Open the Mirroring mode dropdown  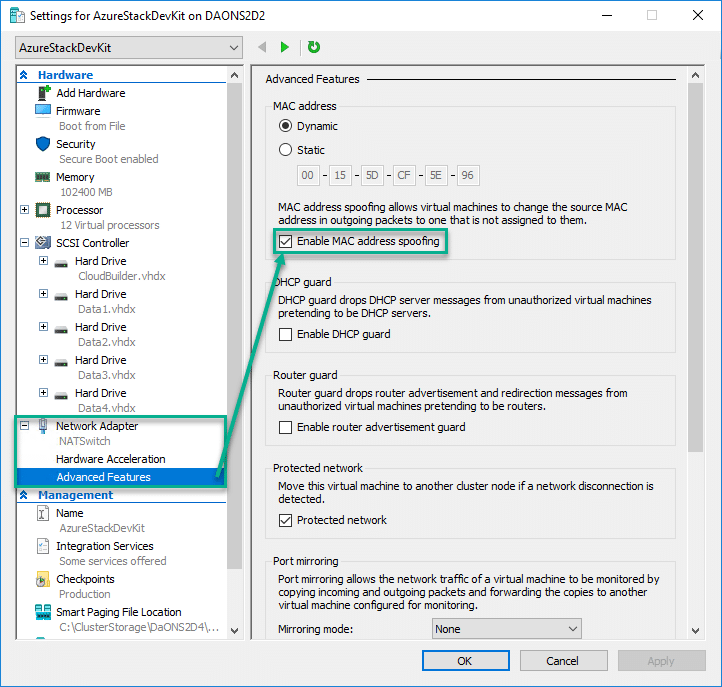click(x=507, y=629)
